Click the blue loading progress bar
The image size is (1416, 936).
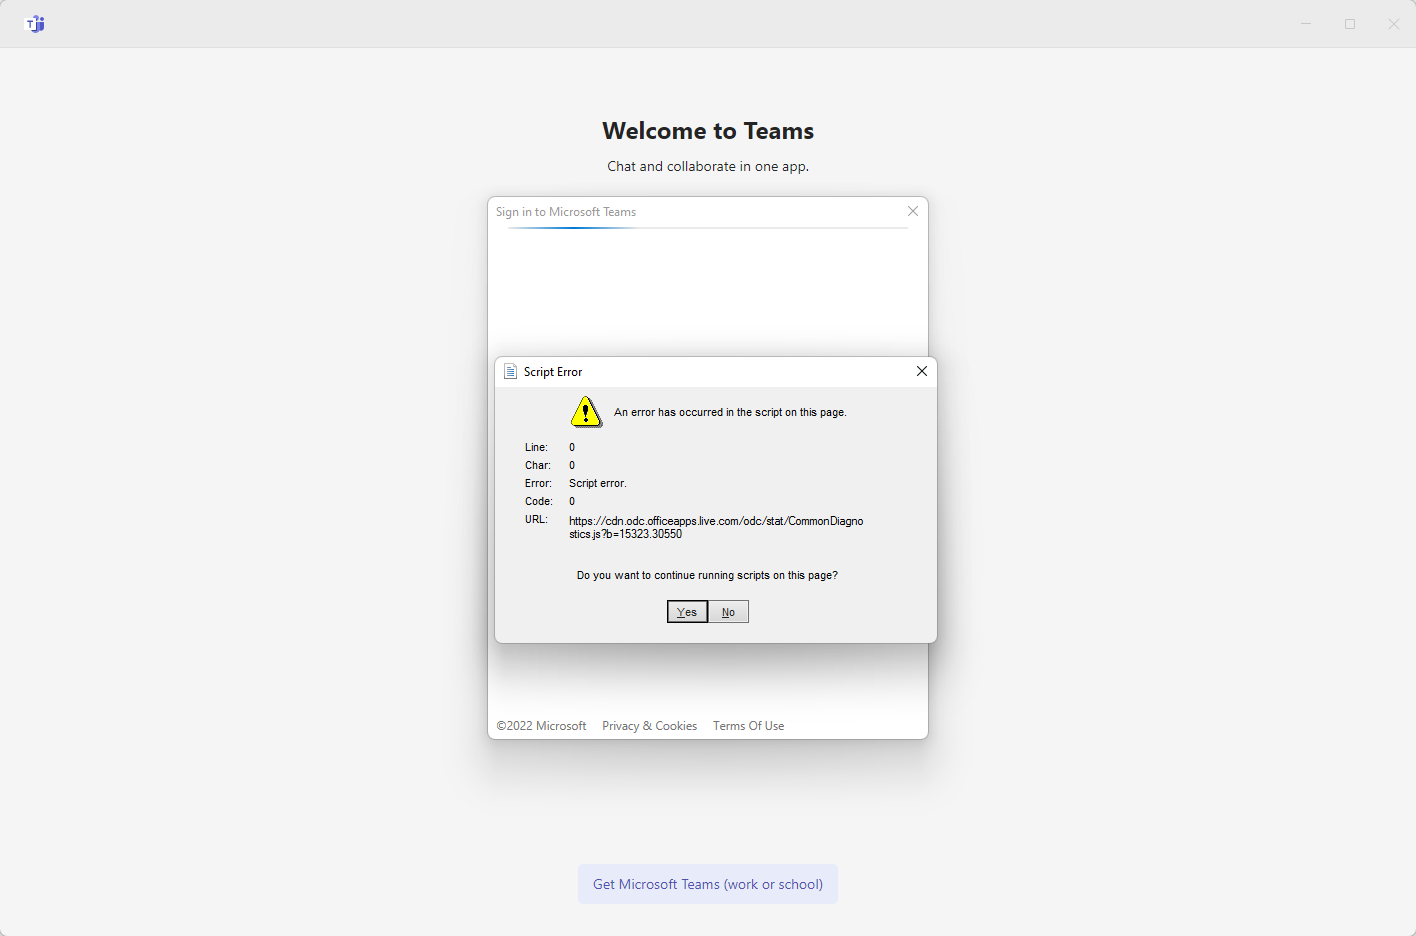click(571, 228)
